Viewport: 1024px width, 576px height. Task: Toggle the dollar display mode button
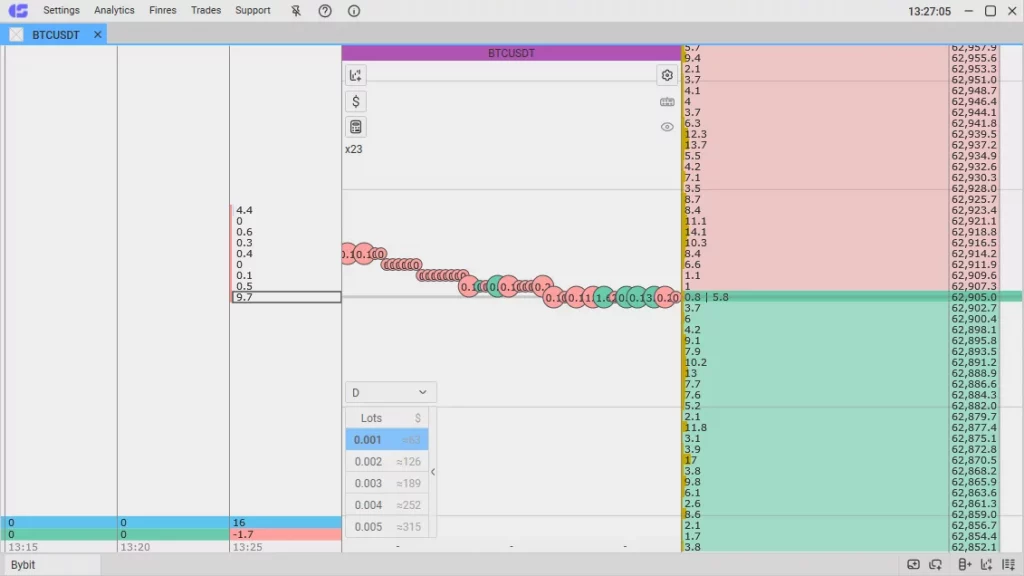pos(355,101)
